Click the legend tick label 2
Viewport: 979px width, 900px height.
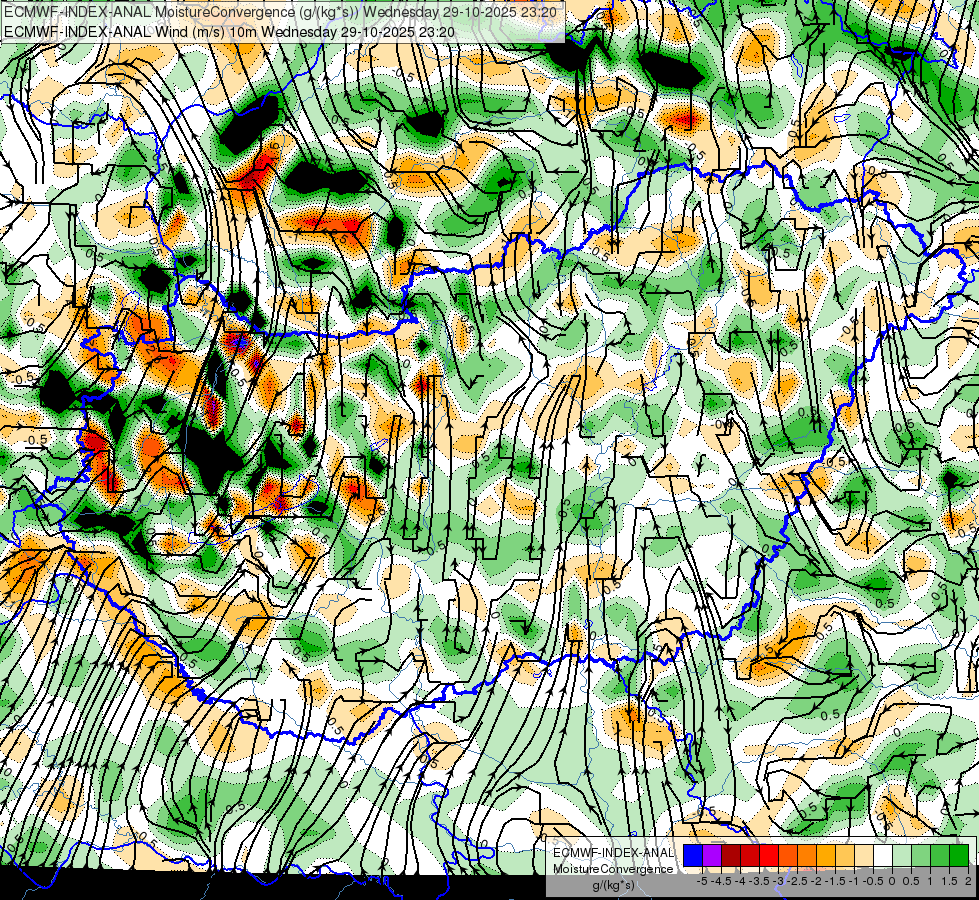[968, 881]
